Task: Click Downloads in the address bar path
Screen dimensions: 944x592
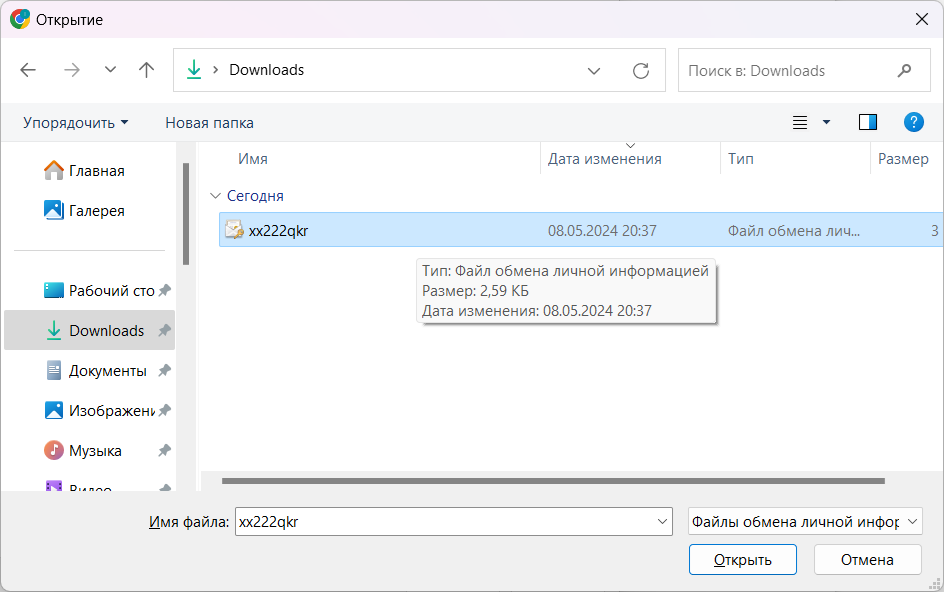Action: pyautogui.click(x=267, y=70)
